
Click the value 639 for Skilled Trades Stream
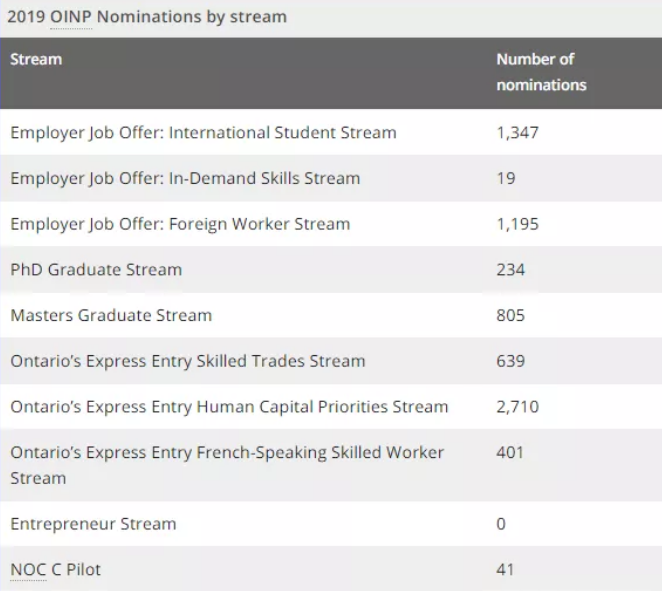coord(510,360)
